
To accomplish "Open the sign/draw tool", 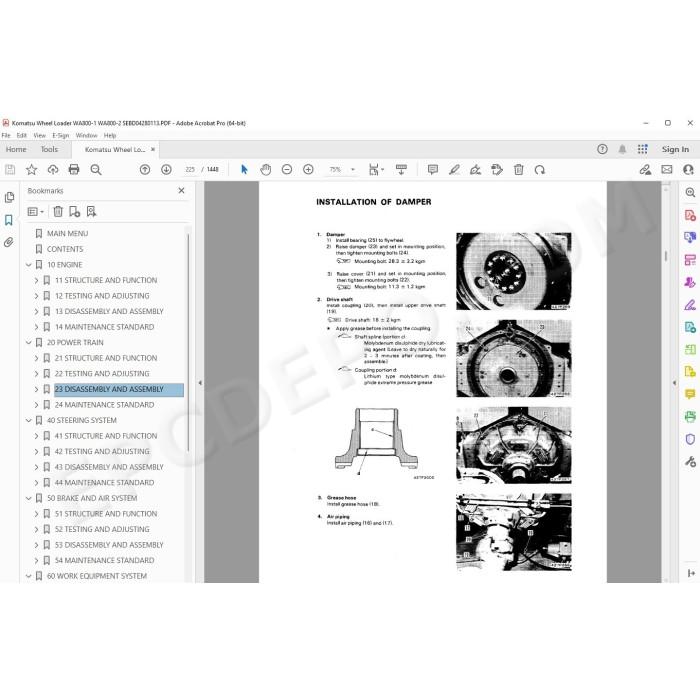I will click(x=475, y=170).
